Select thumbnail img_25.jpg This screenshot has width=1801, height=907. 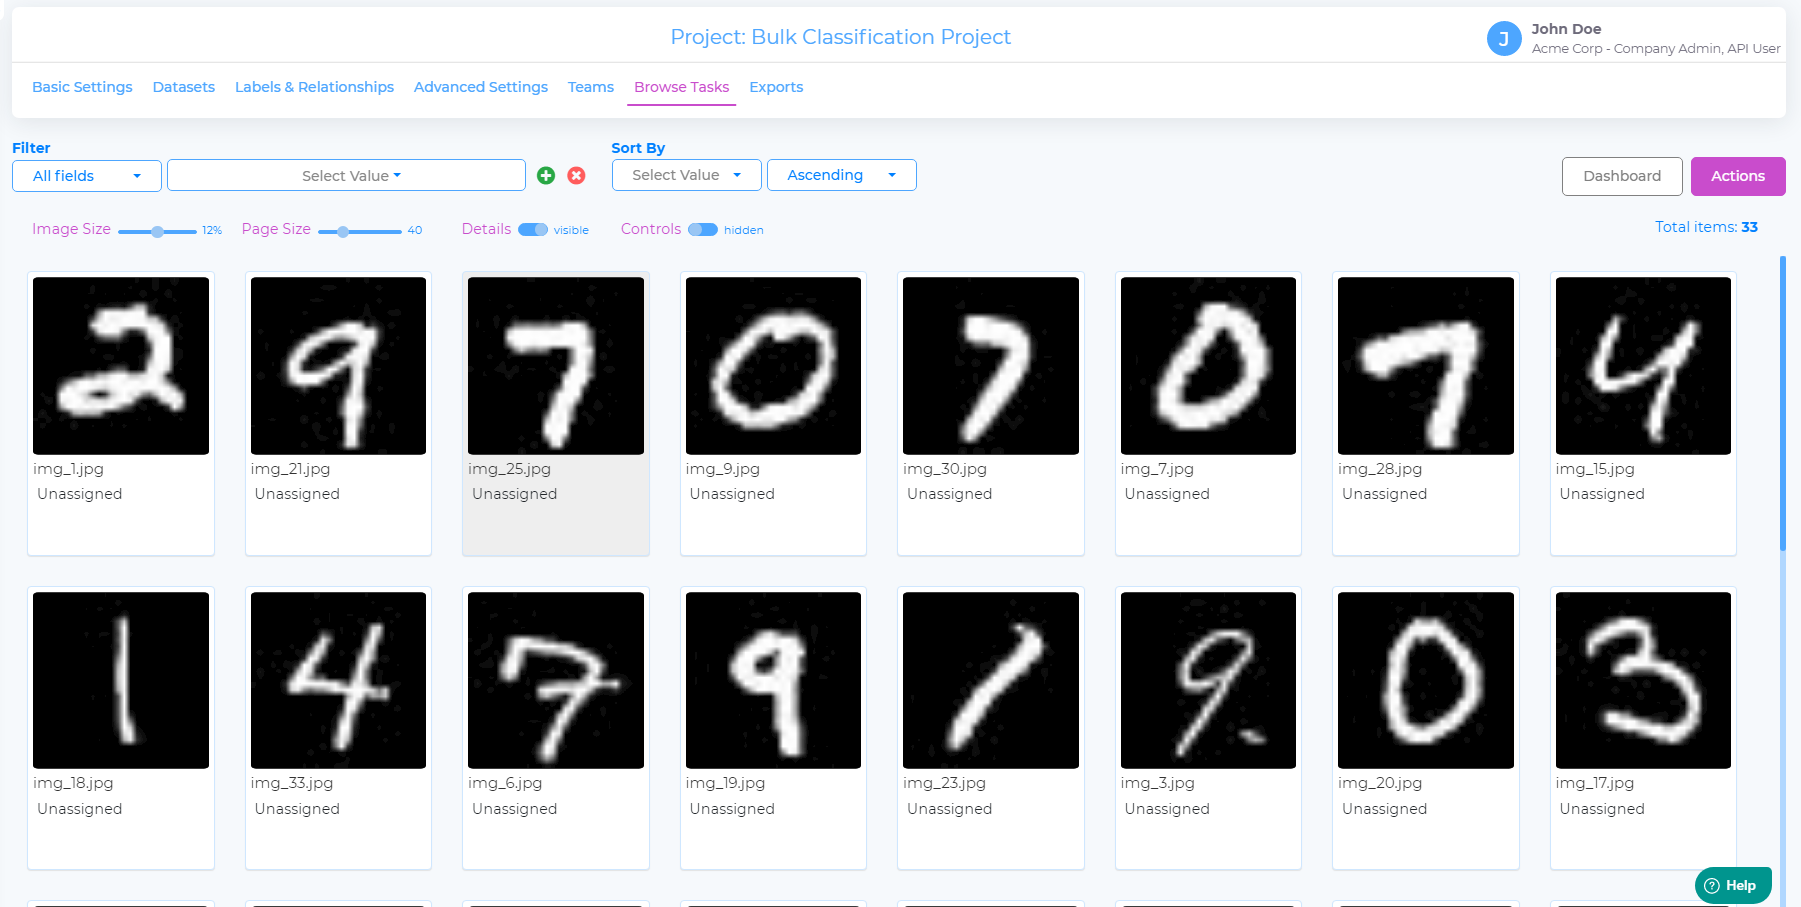[x=556, y=366]
